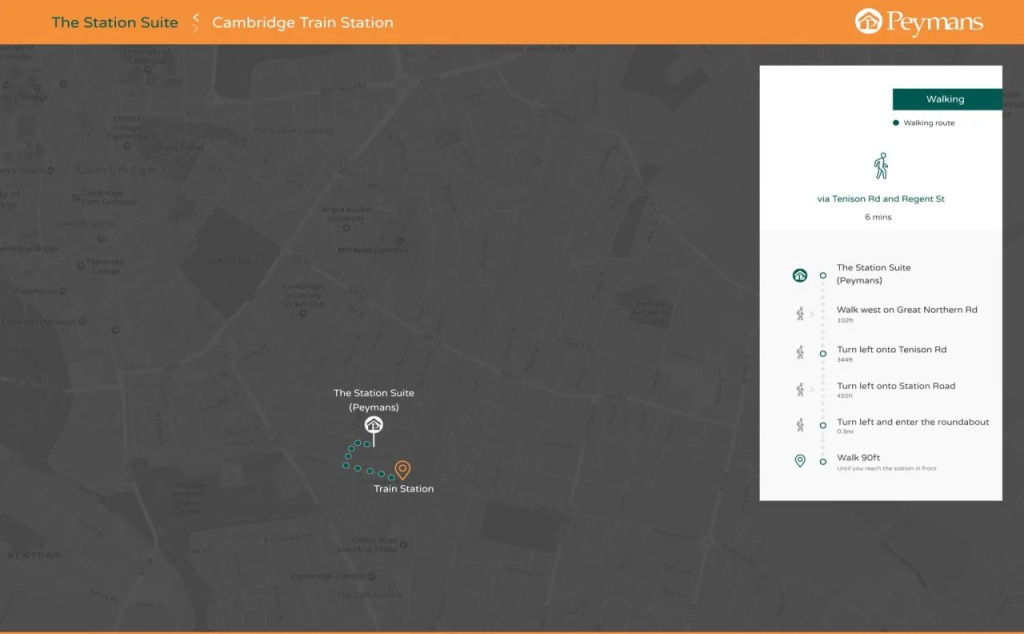Image resolution: width=1024 pixels, height=634 pixels.
Task: Click the 344ft distance label
Action: (x=845, y=360)
